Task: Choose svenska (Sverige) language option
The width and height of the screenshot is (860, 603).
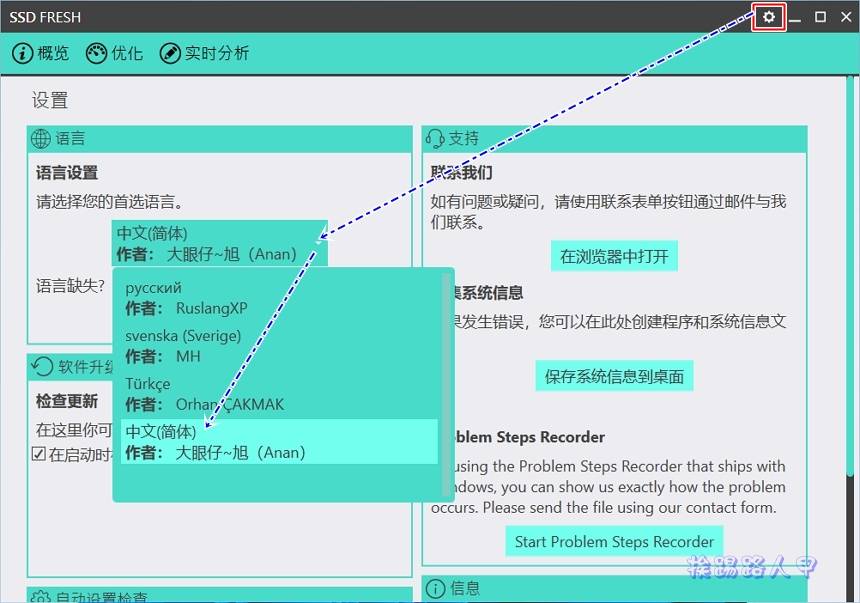Action: [279, 346]
